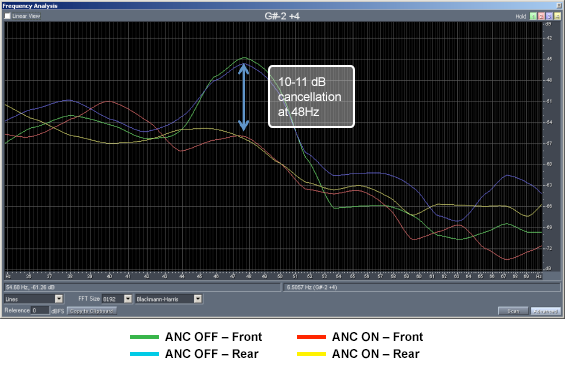The image size is (565, 372).
Task: Click the Frequency Analysis title bar
Action: pyautogui.click(x=282, y=6)
